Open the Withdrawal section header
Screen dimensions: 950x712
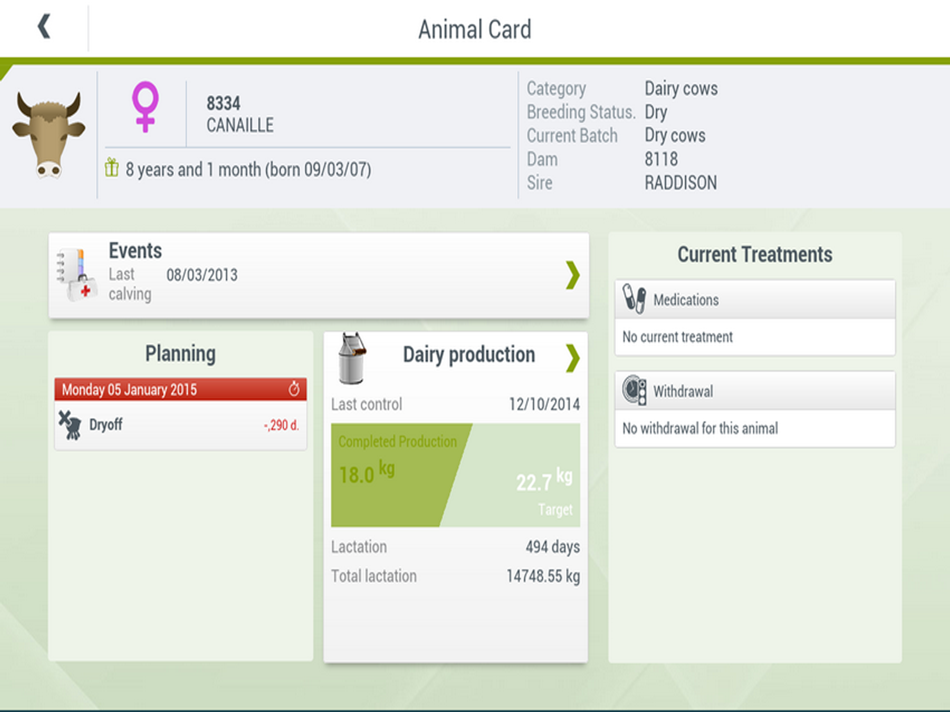[x=755, y=391]
